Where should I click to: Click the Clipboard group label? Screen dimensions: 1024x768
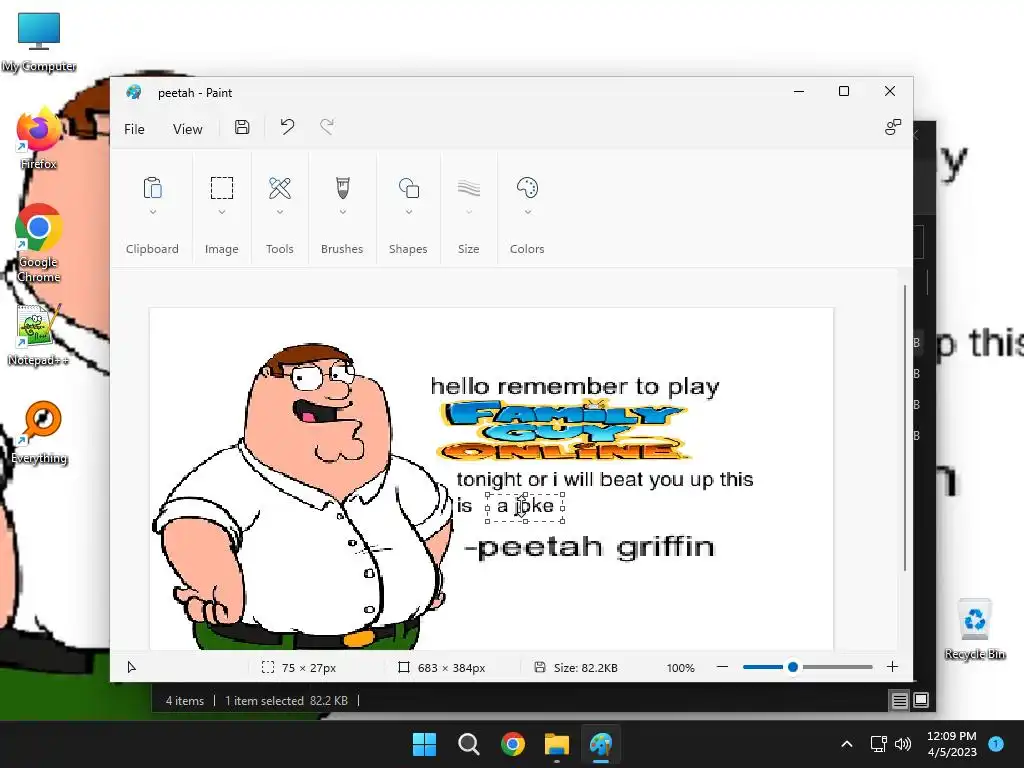[152, 249]
